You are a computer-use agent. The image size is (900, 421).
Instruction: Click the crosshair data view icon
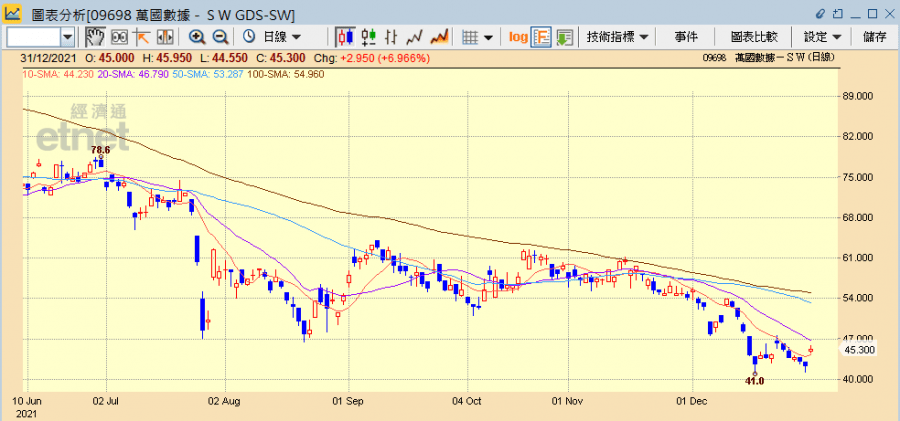pyautogui.click(x=119, y=37)
